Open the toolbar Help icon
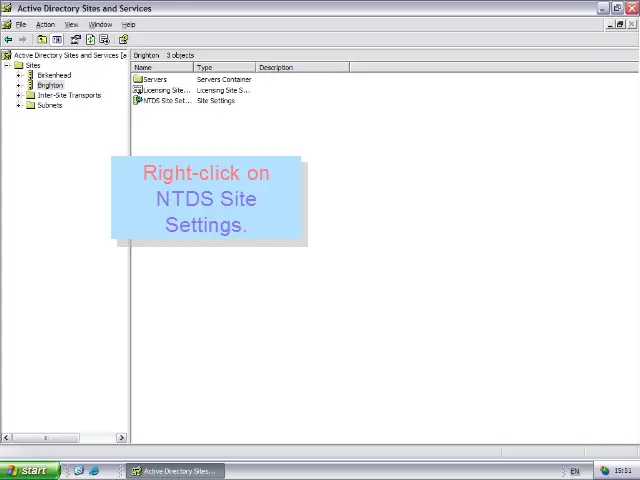The height and width of the screenshot is (480, 640). [x=123, y=40]
